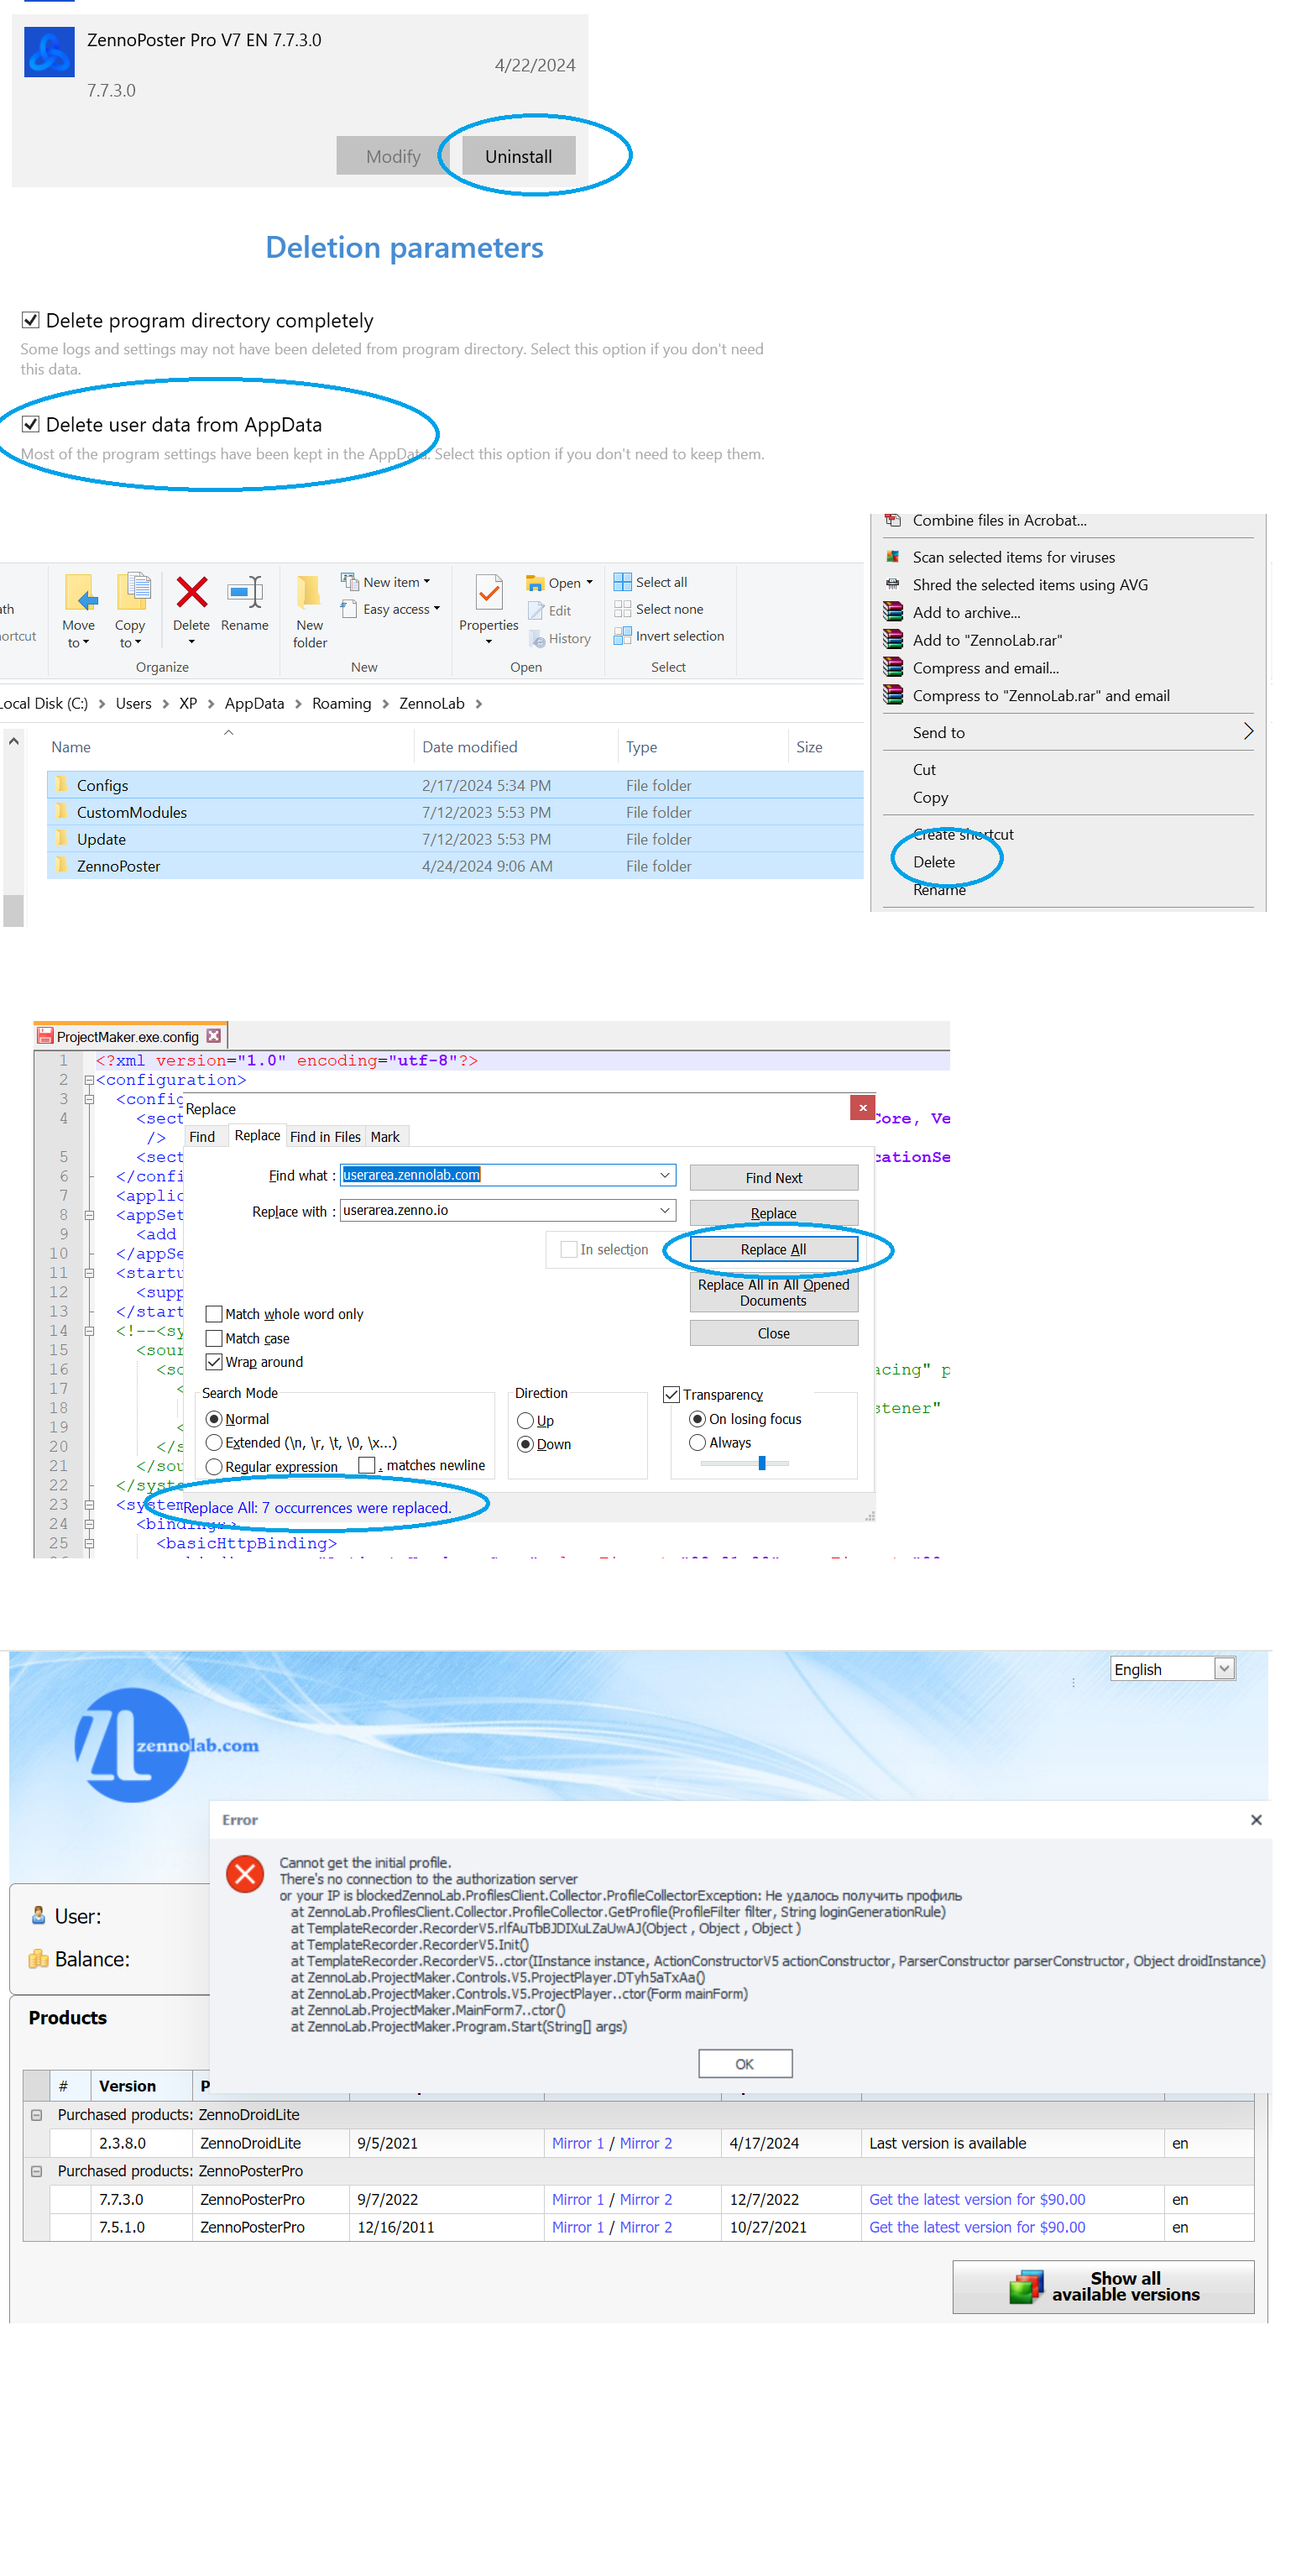Click the Select none icon
The width and height of the screenshot is (1296, 2576).
click(x=622, y=609)
